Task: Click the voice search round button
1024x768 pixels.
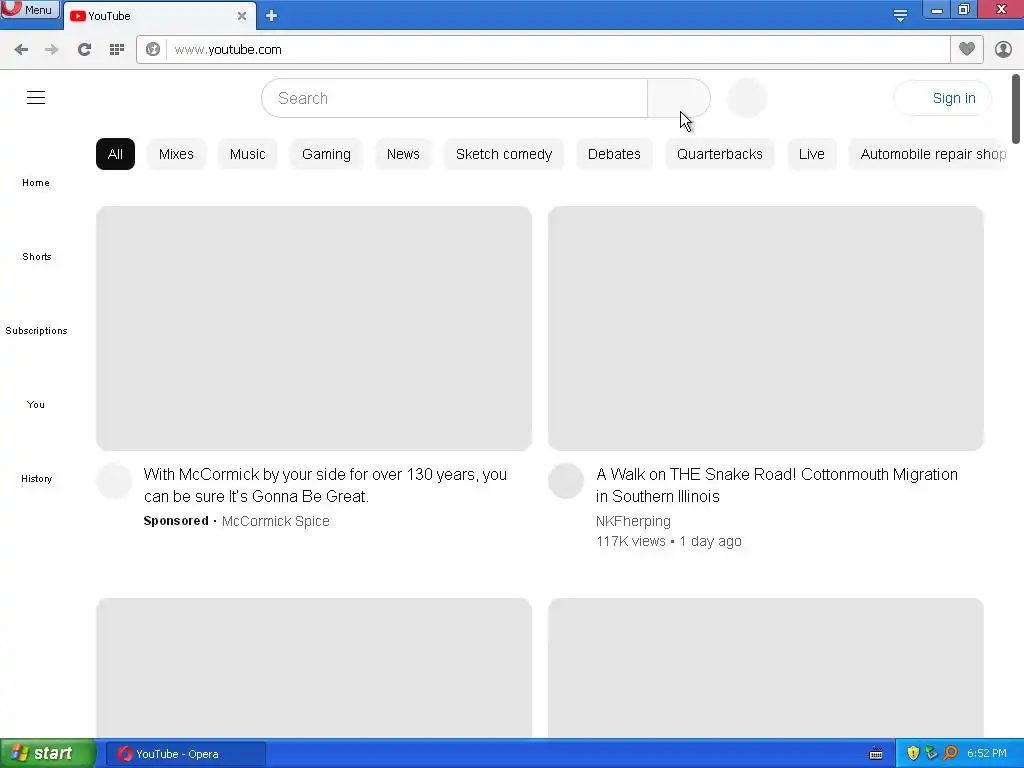Action: (746, 98)
